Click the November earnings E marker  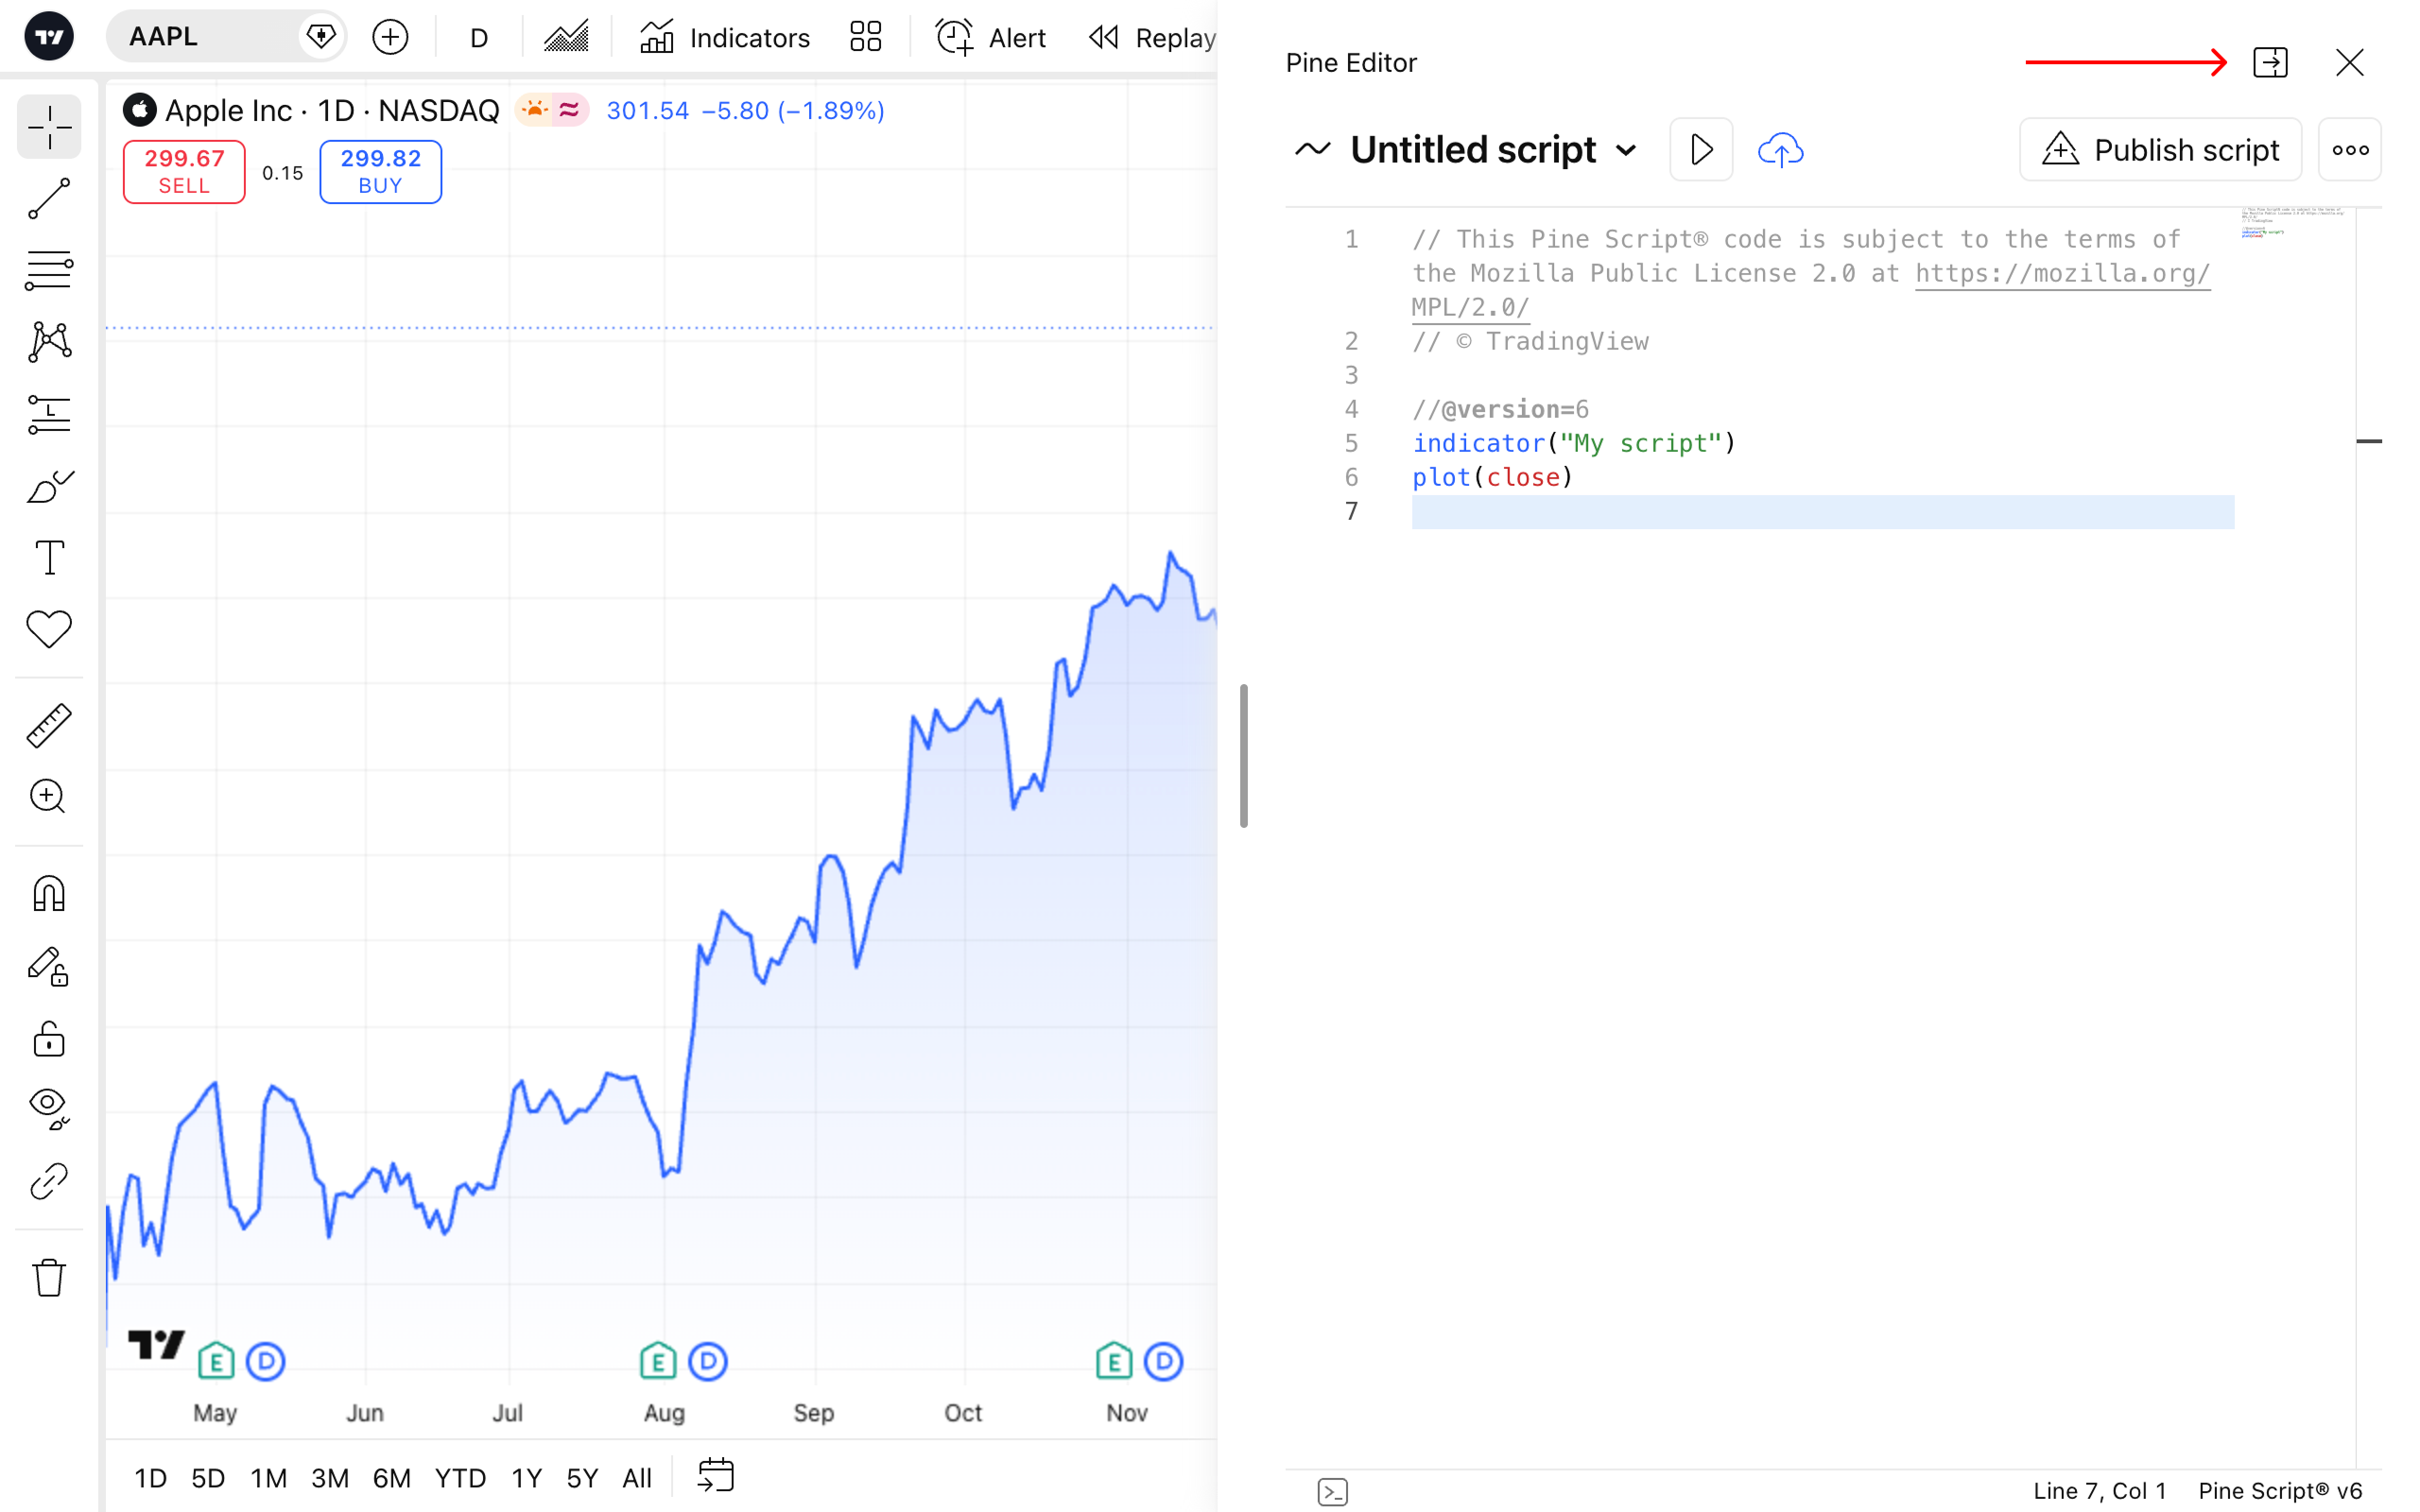(x=1114, y=1361)
